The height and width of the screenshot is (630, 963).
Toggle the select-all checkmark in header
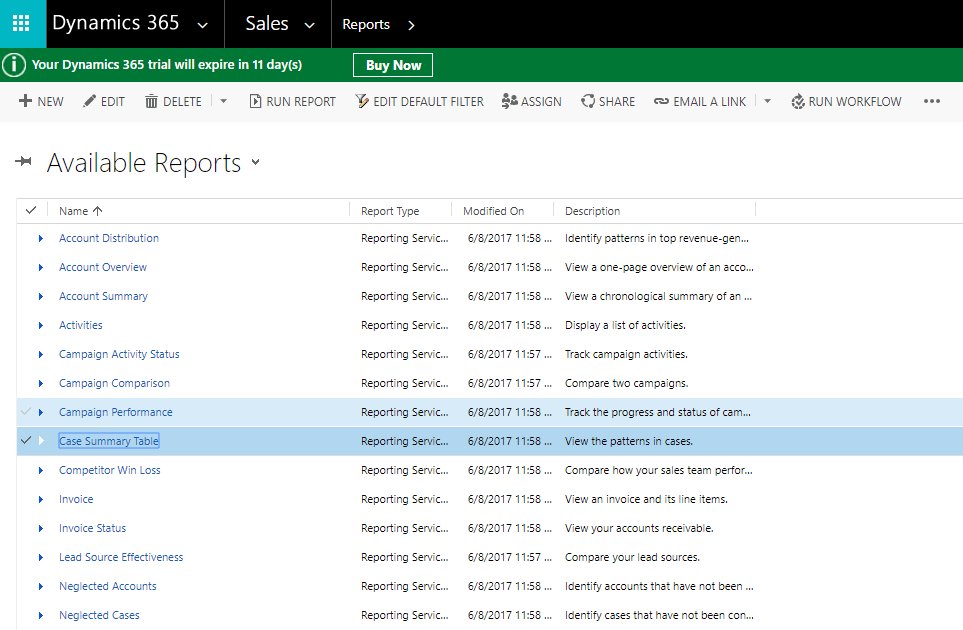click(31, 211)
